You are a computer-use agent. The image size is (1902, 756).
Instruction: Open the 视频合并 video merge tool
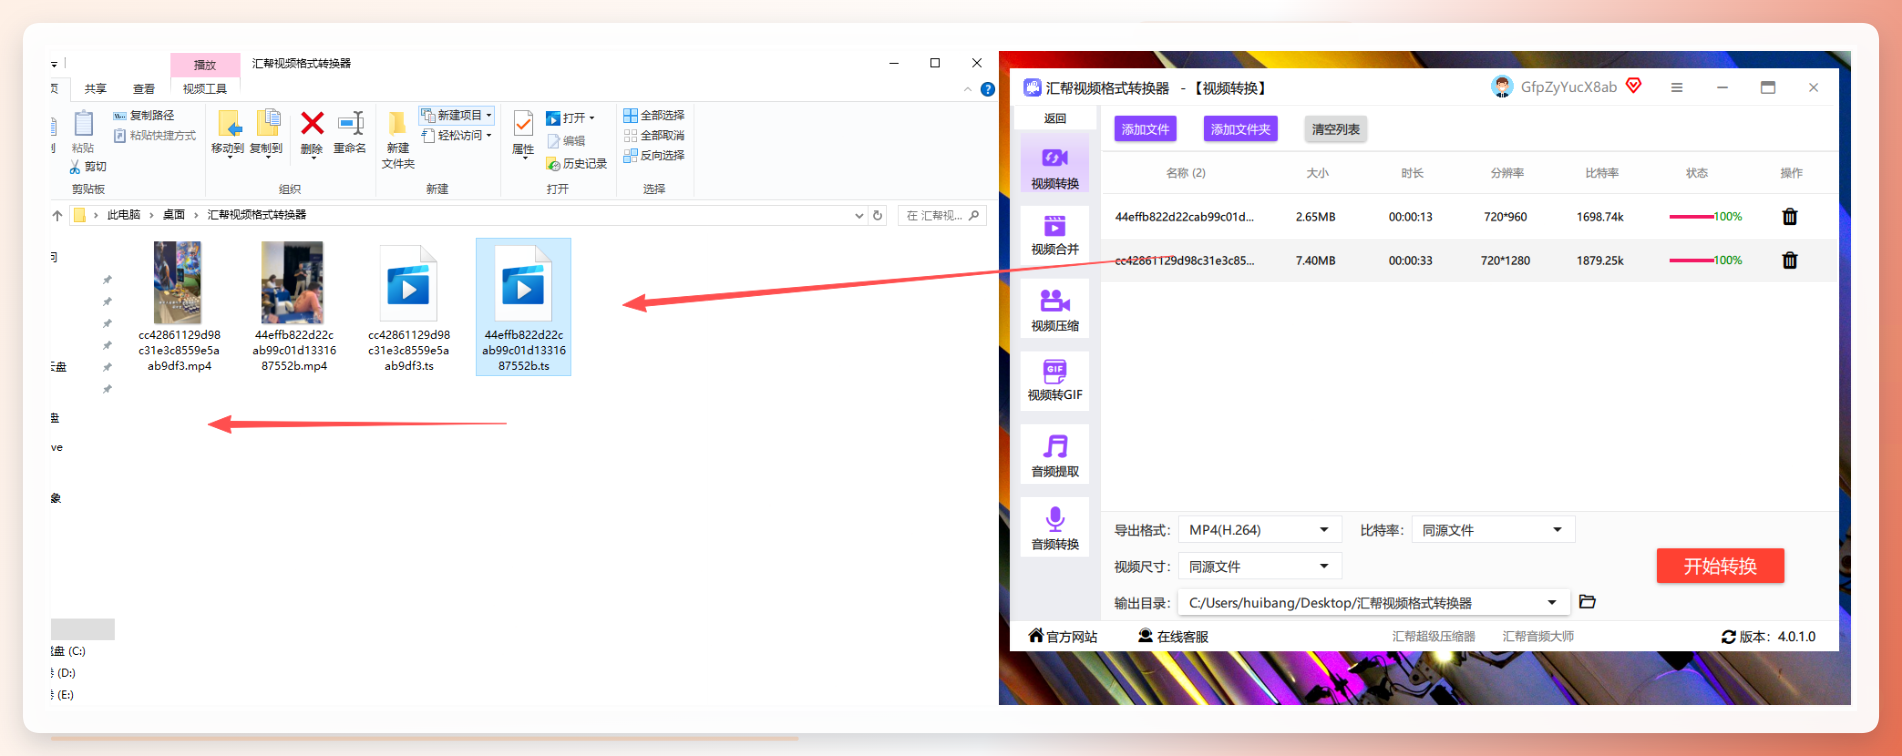[x=1055, y=235]
